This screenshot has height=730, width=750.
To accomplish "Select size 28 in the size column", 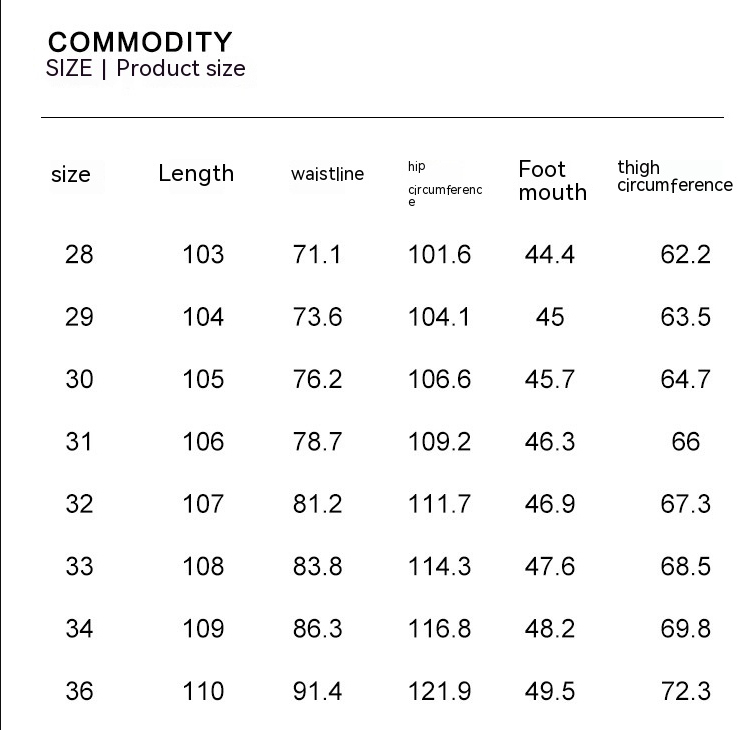I will (x=79, y=255).
